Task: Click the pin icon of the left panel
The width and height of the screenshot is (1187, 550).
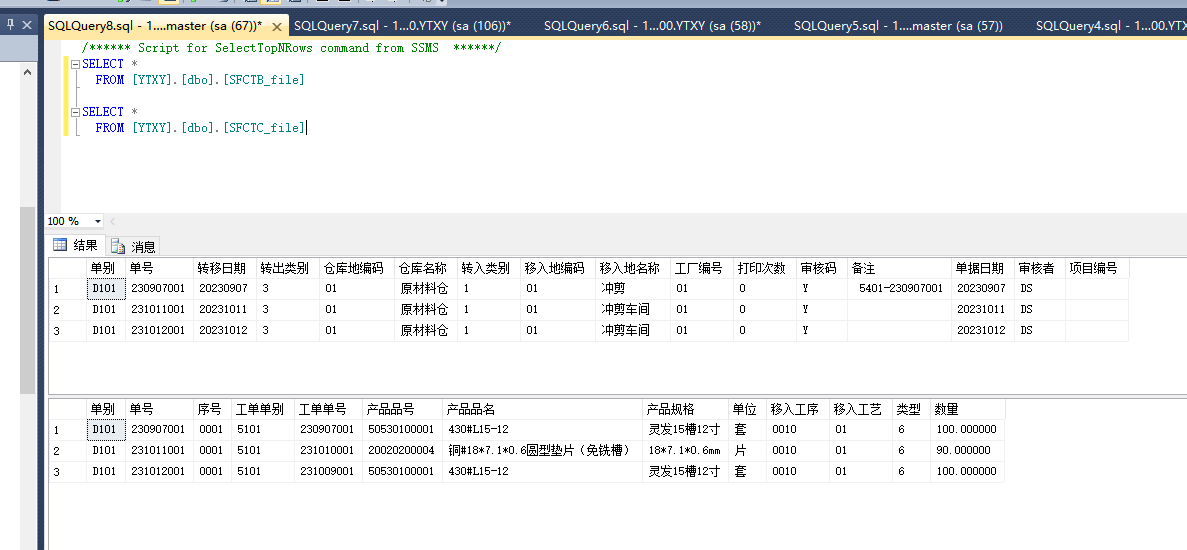Action: (10, 25)
